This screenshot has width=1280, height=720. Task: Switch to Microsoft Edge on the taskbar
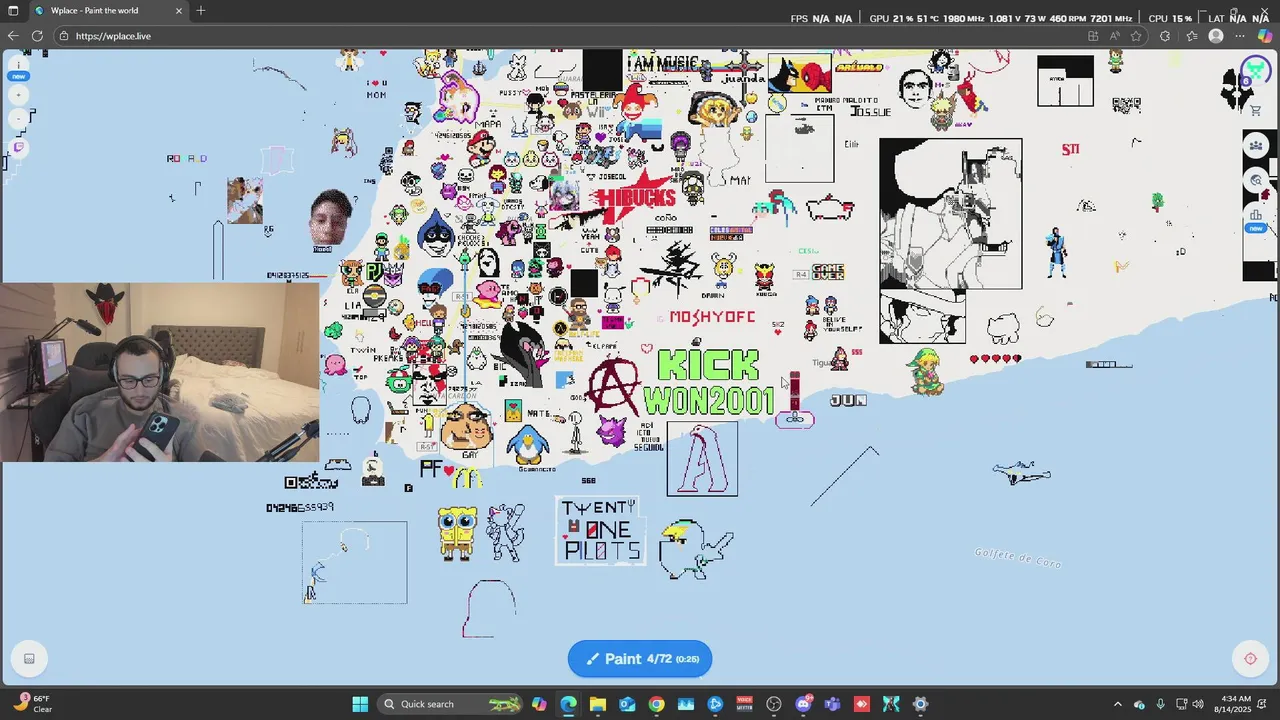(569, 704)
